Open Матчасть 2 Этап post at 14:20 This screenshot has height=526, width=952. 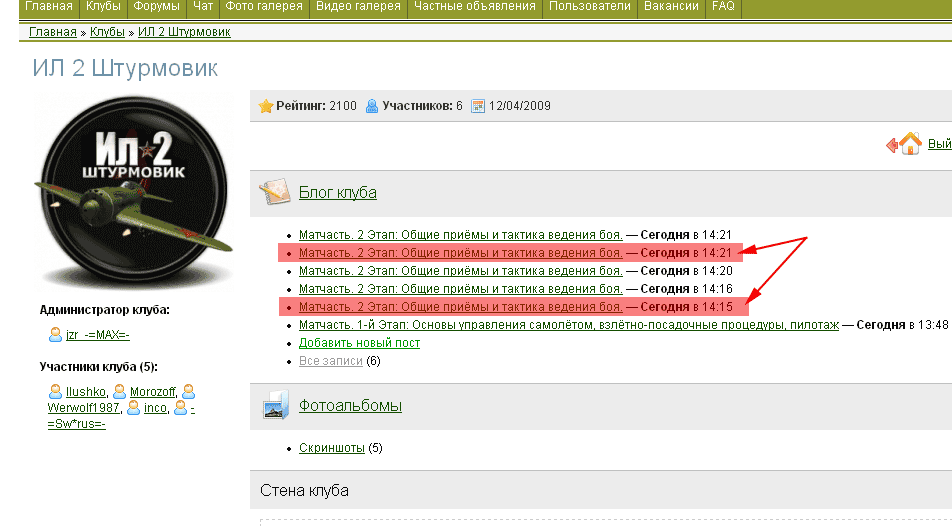click(460, 271)
